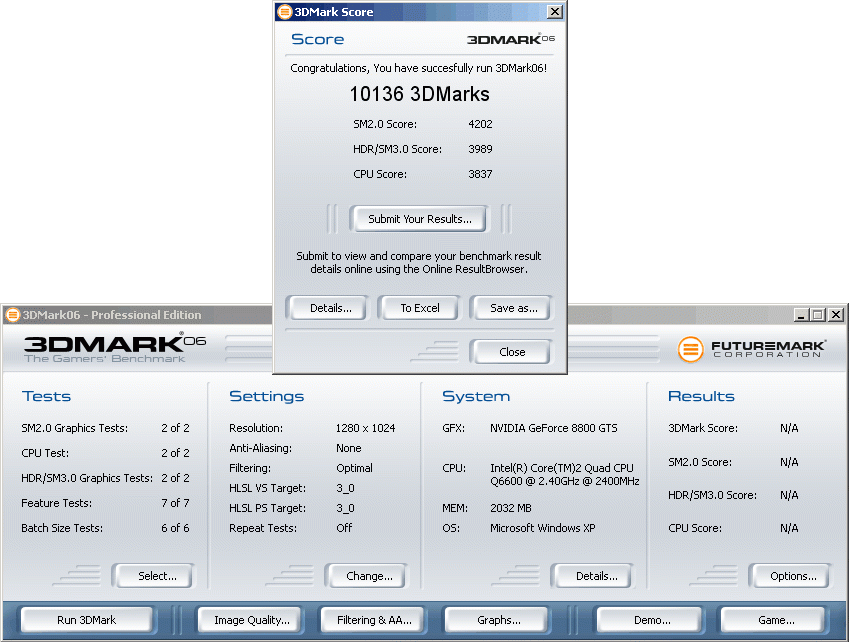Close 3DMark Score dialog via title bar X
The width and height of the screenshot is (849, 642).
pos(554,11)
